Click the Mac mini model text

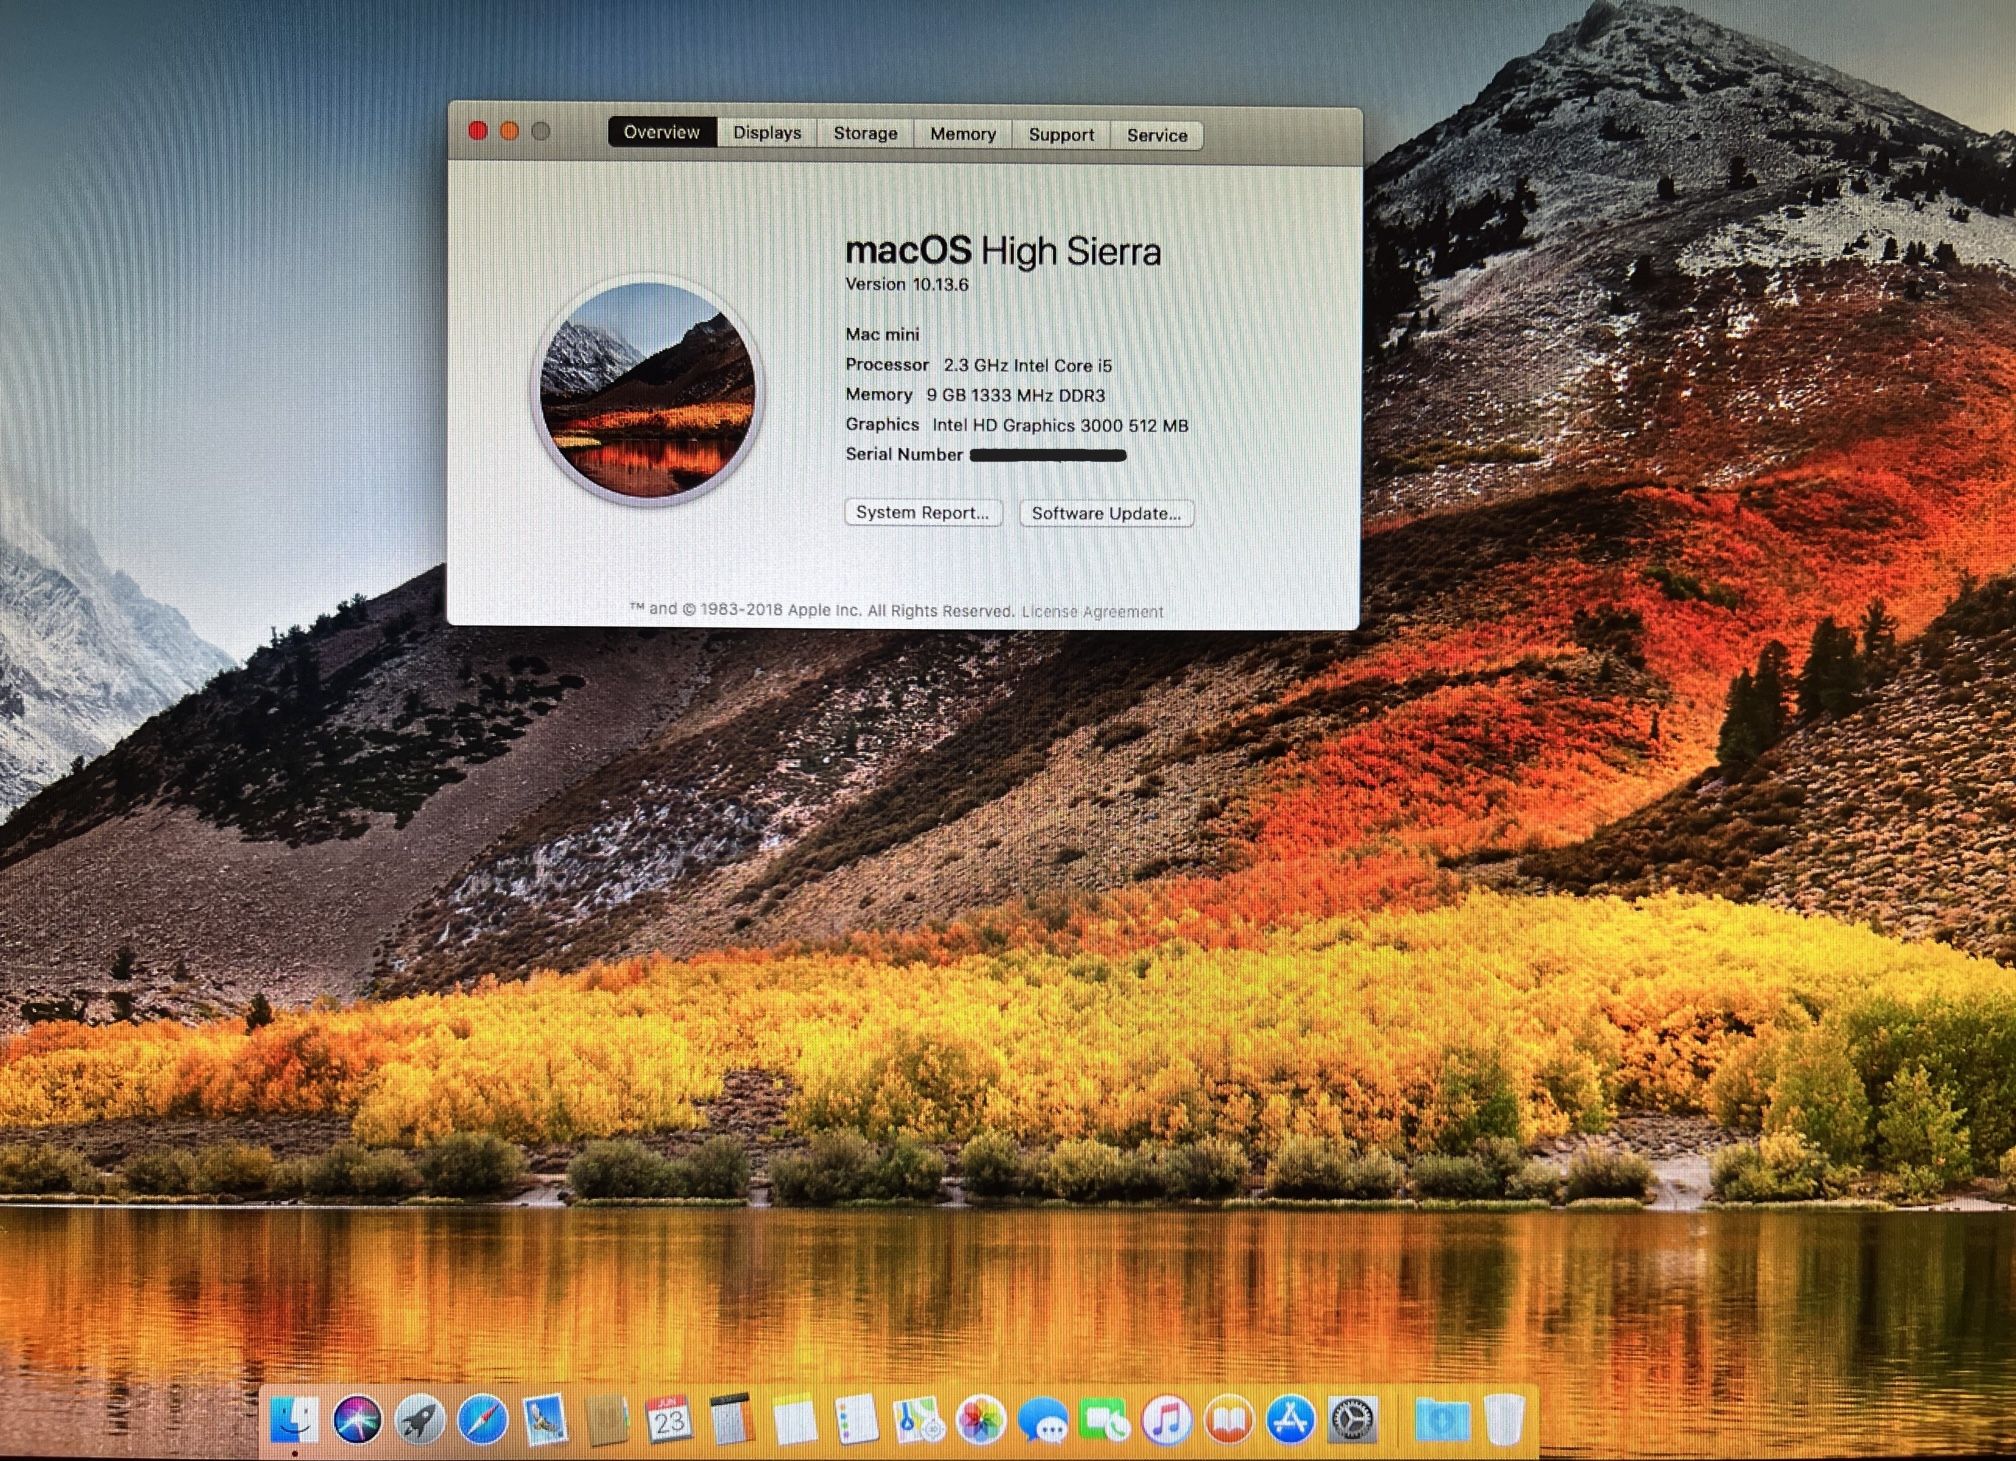(882, 334)
